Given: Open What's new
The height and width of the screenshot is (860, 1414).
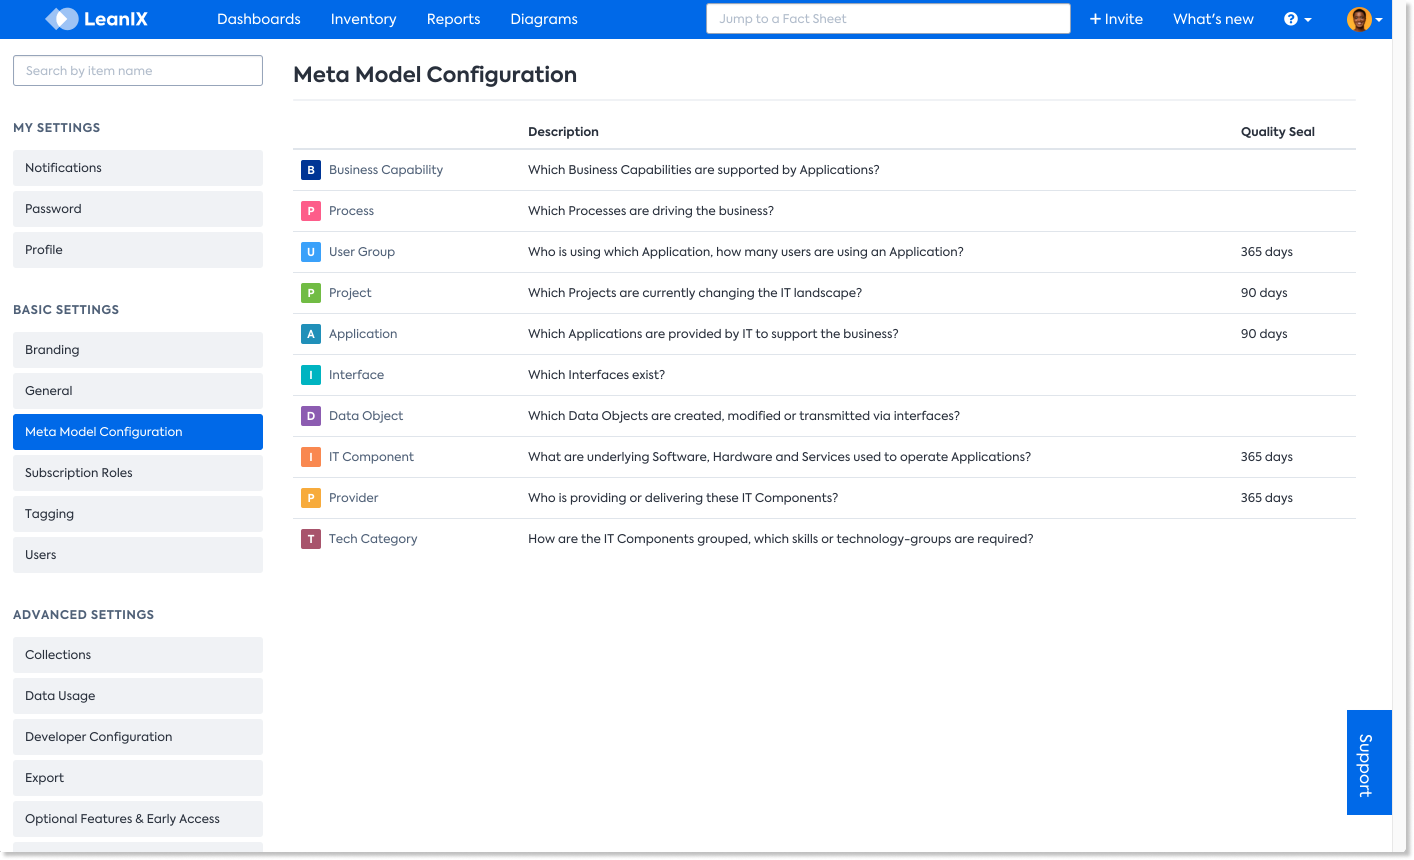Looking at the screenshot, I should 1213,19.
